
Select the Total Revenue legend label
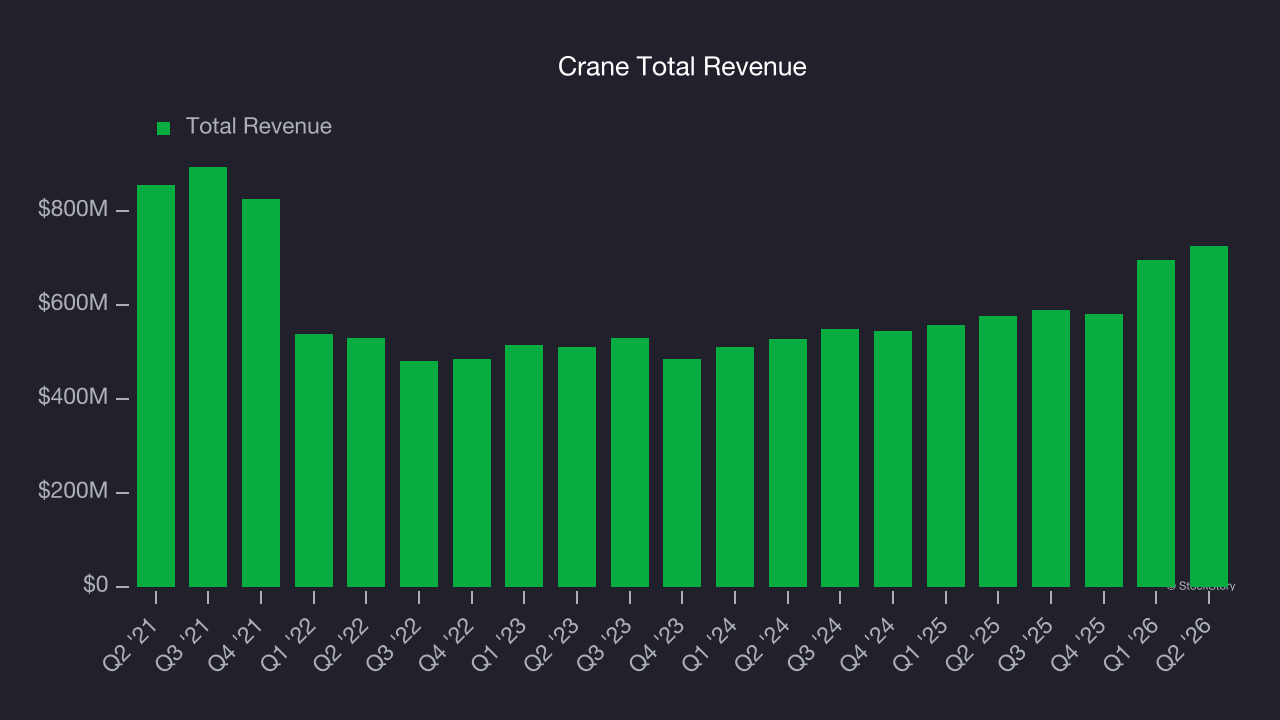coord(259,127)
